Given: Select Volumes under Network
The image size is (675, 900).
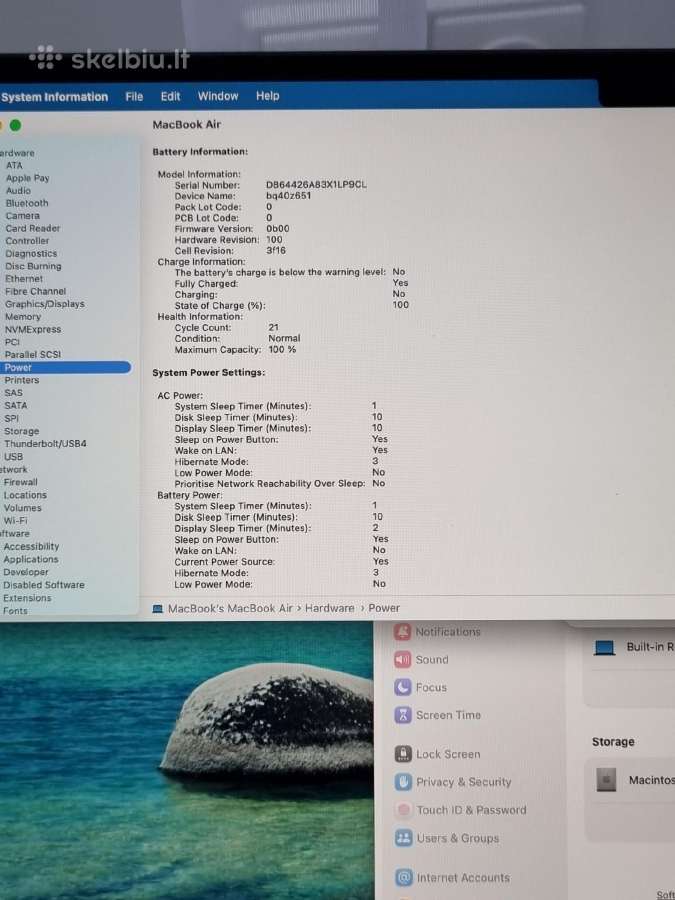Looking at the screenshot, I should 22,508.
